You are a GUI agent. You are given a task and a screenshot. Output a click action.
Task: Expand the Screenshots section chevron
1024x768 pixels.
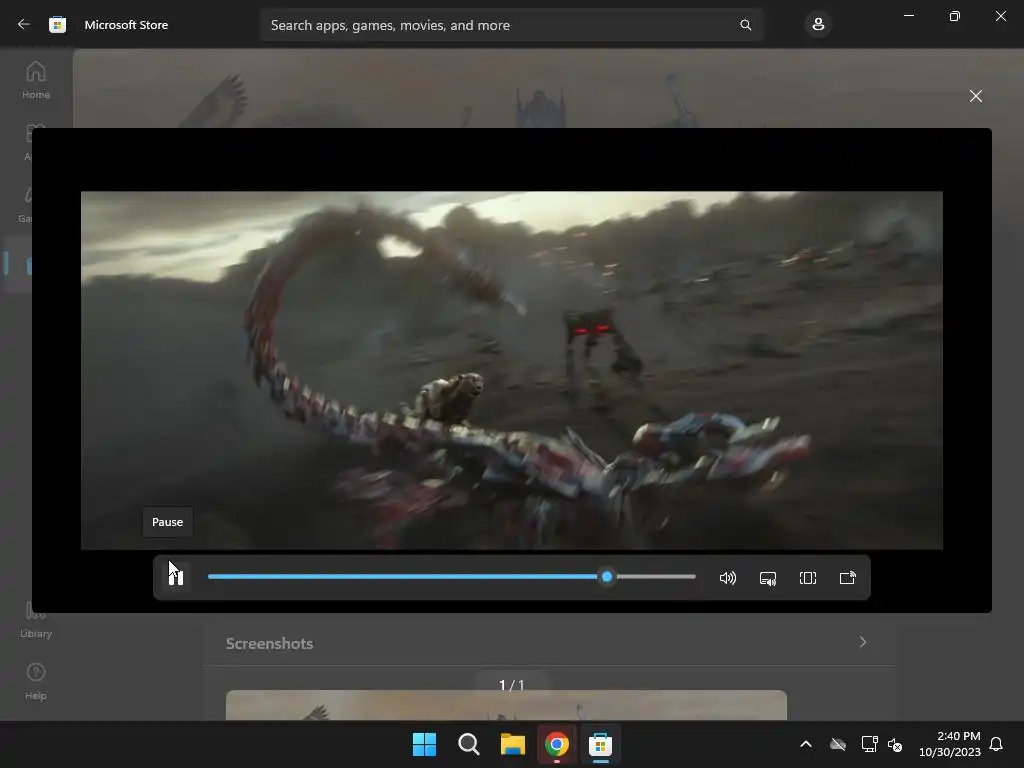tap(863, 643)
